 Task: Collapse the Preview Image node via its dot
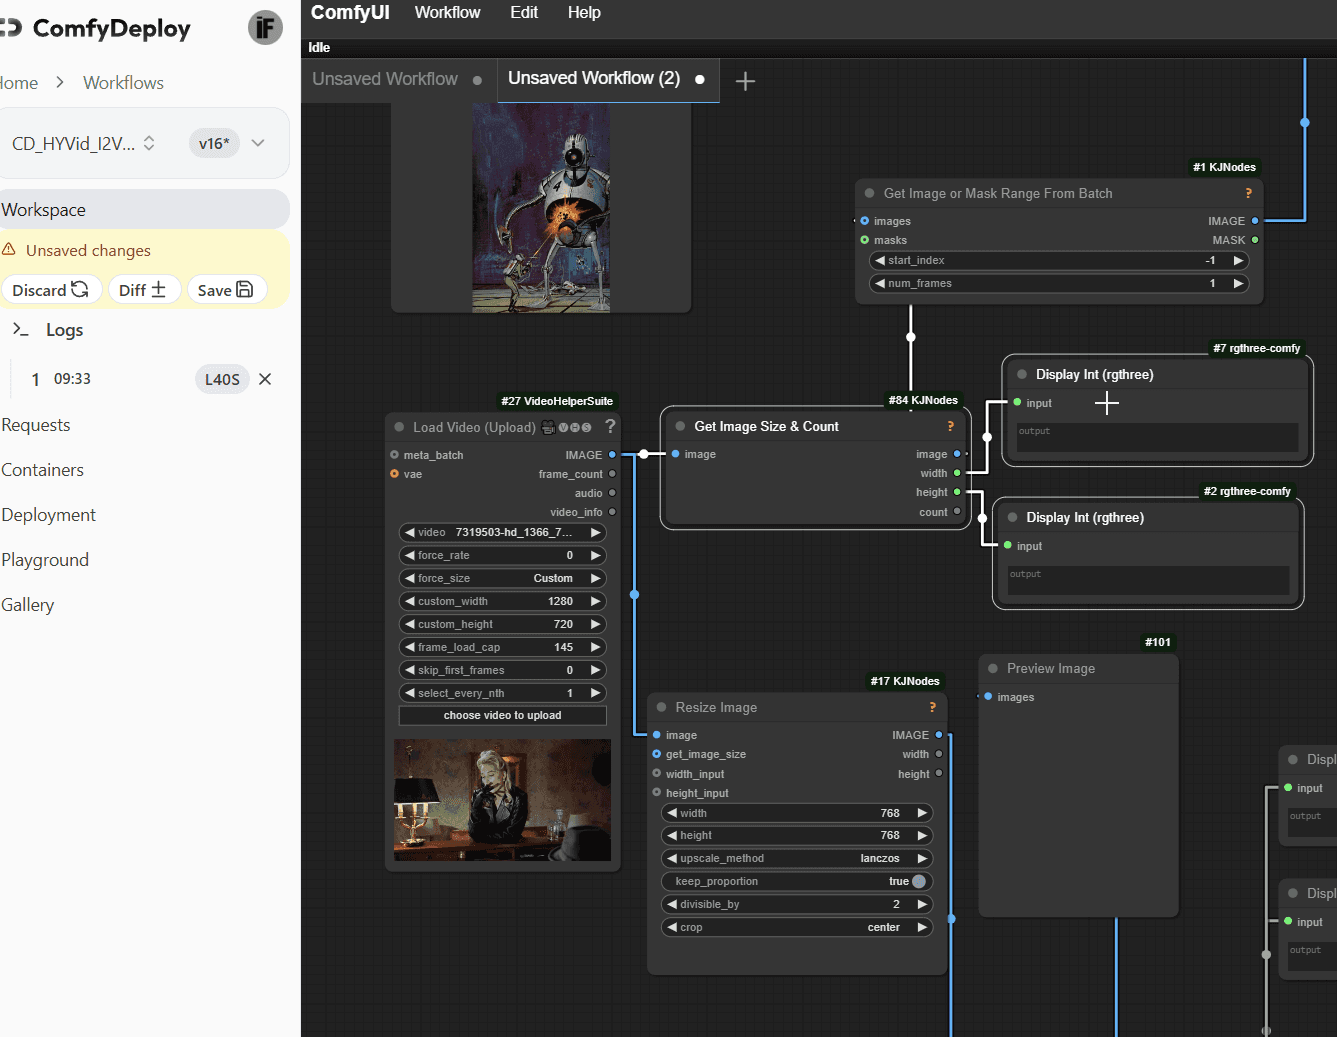point(993,668)
